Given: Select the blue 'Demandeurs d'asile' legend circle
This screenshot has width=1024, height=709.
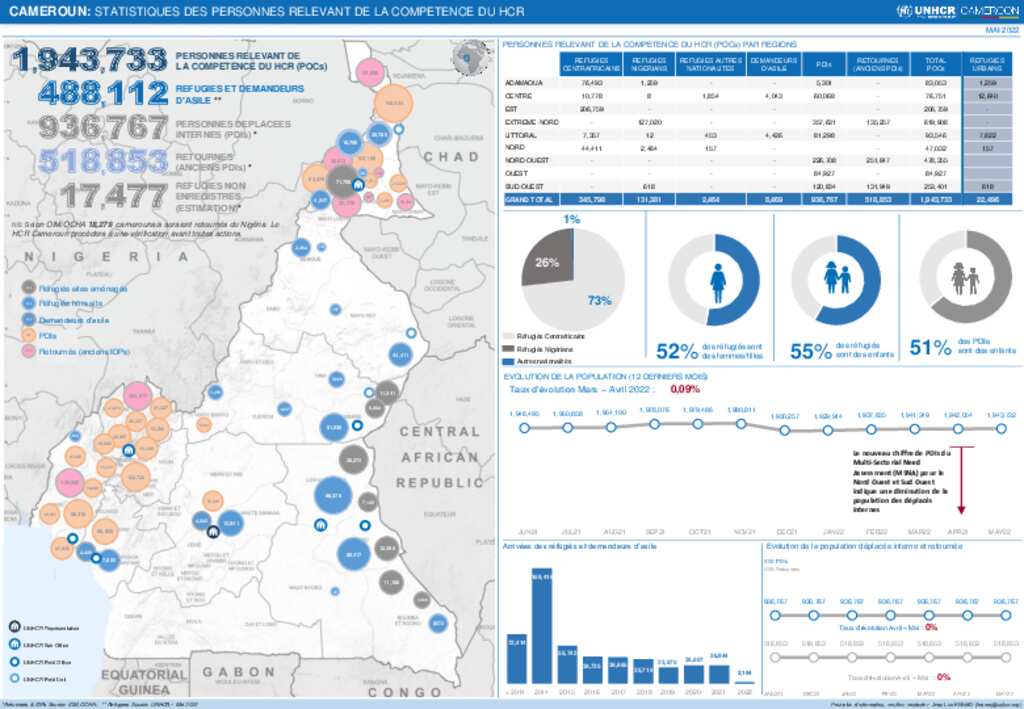Looking at the screenshot, I should click(x=29, y=320).
